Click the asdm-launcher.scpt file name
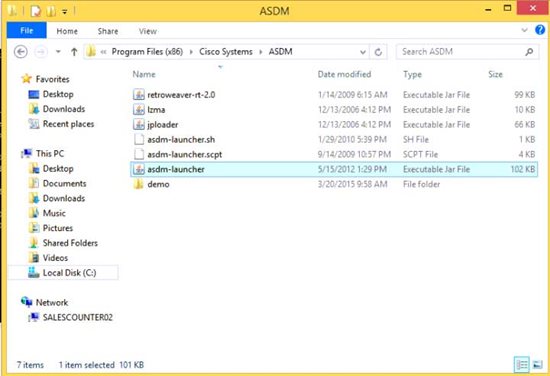Screen dimensions: 550x376 [185, 155]
